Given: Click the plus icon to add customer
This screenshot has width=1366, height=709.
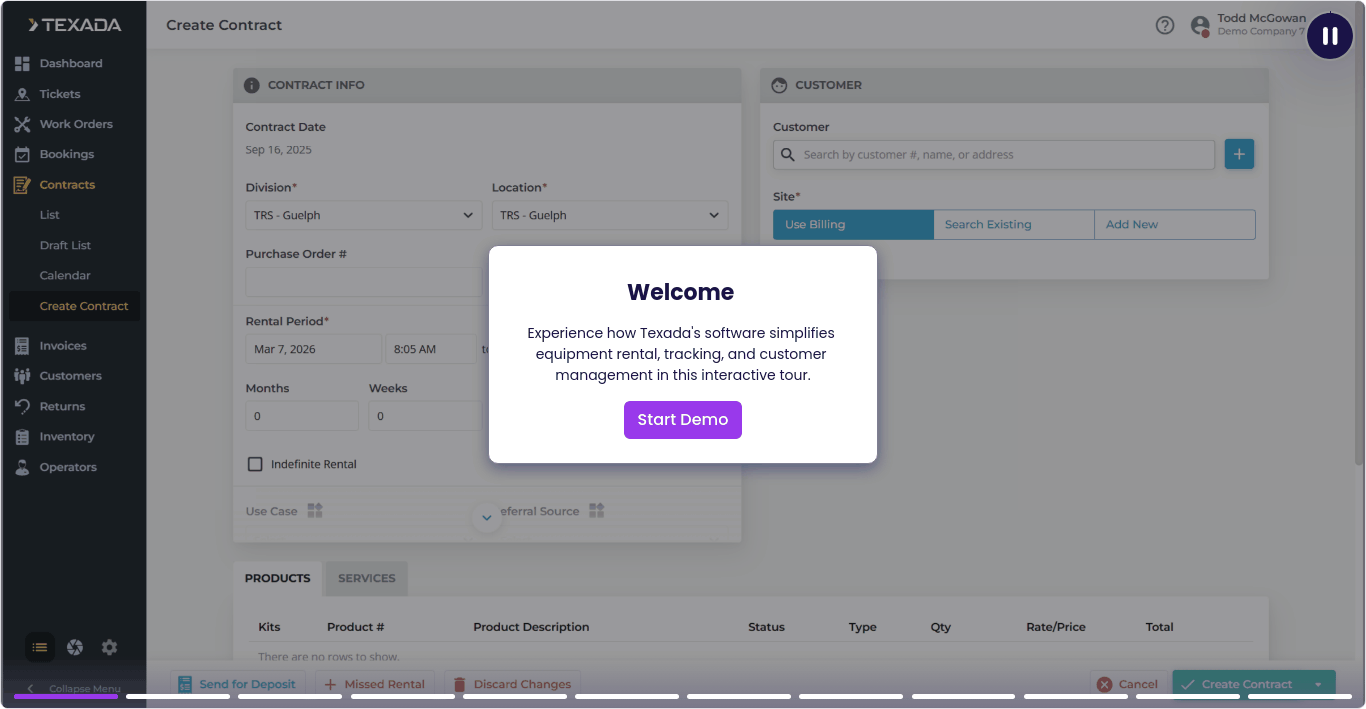Looking at the screenshot, I should (x=1239, y=155).
